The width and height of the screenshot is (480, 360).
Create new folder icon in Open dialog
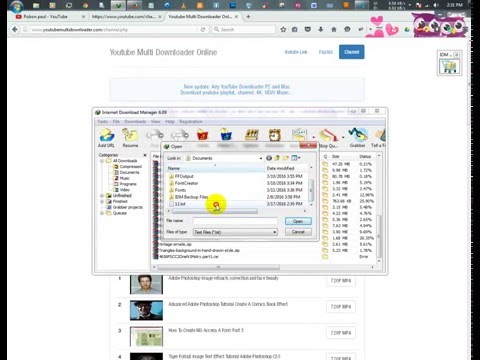(x=286, y=158)
